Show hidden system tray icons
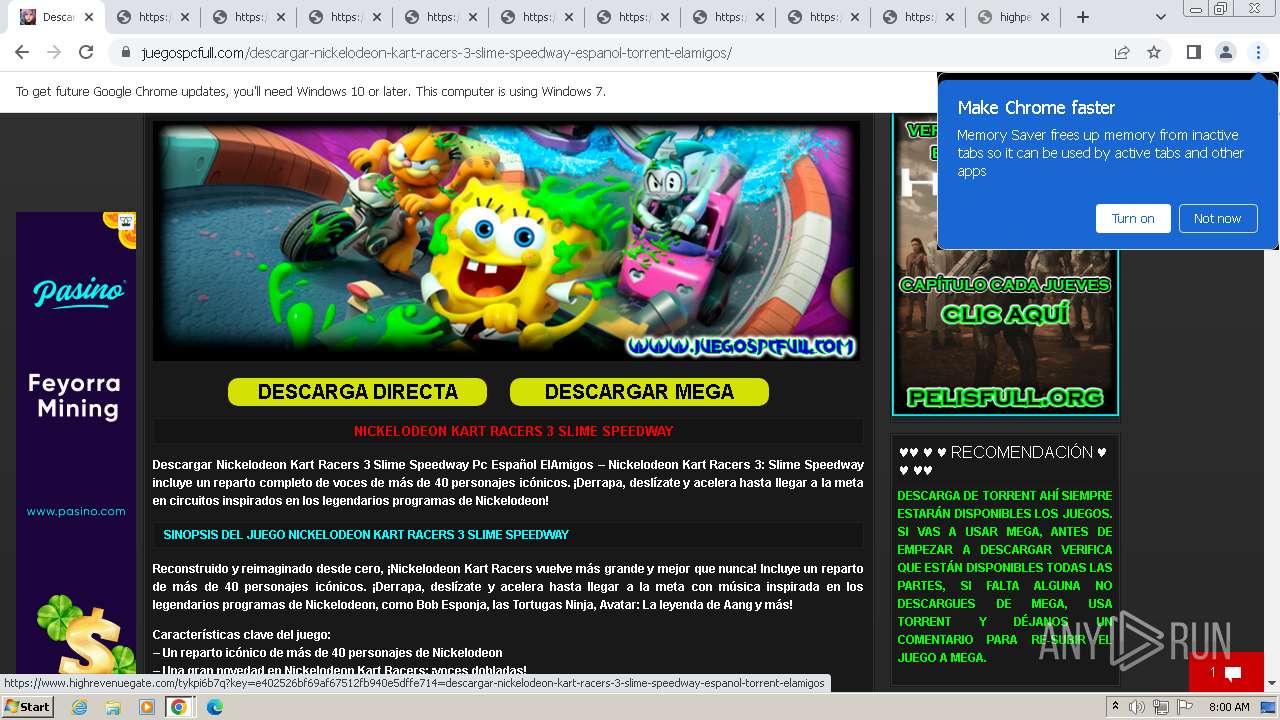The height and width of the screenshot is (720, 1280). [1116, 707]
